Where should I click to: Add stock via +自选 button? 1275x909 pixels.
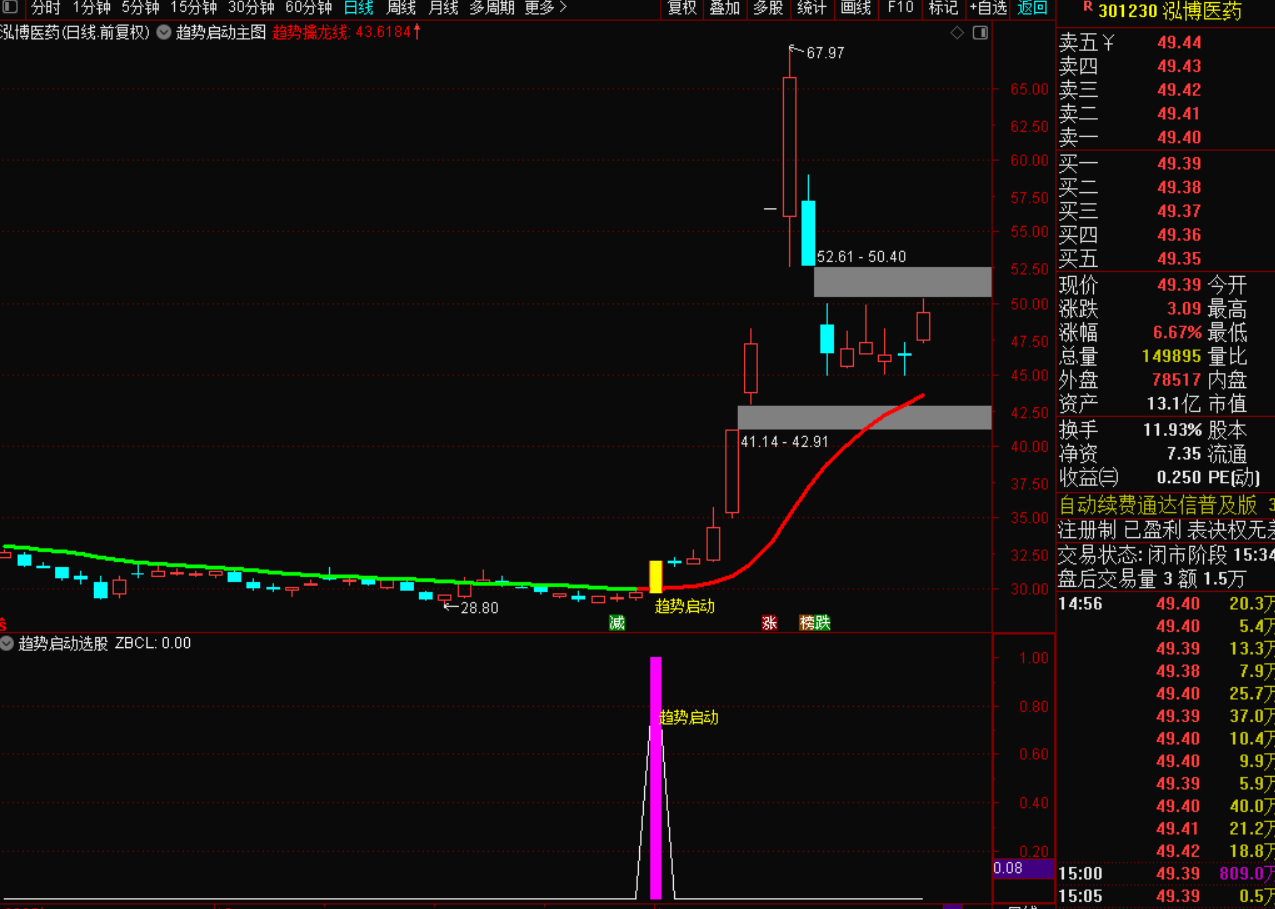point(988,8)
